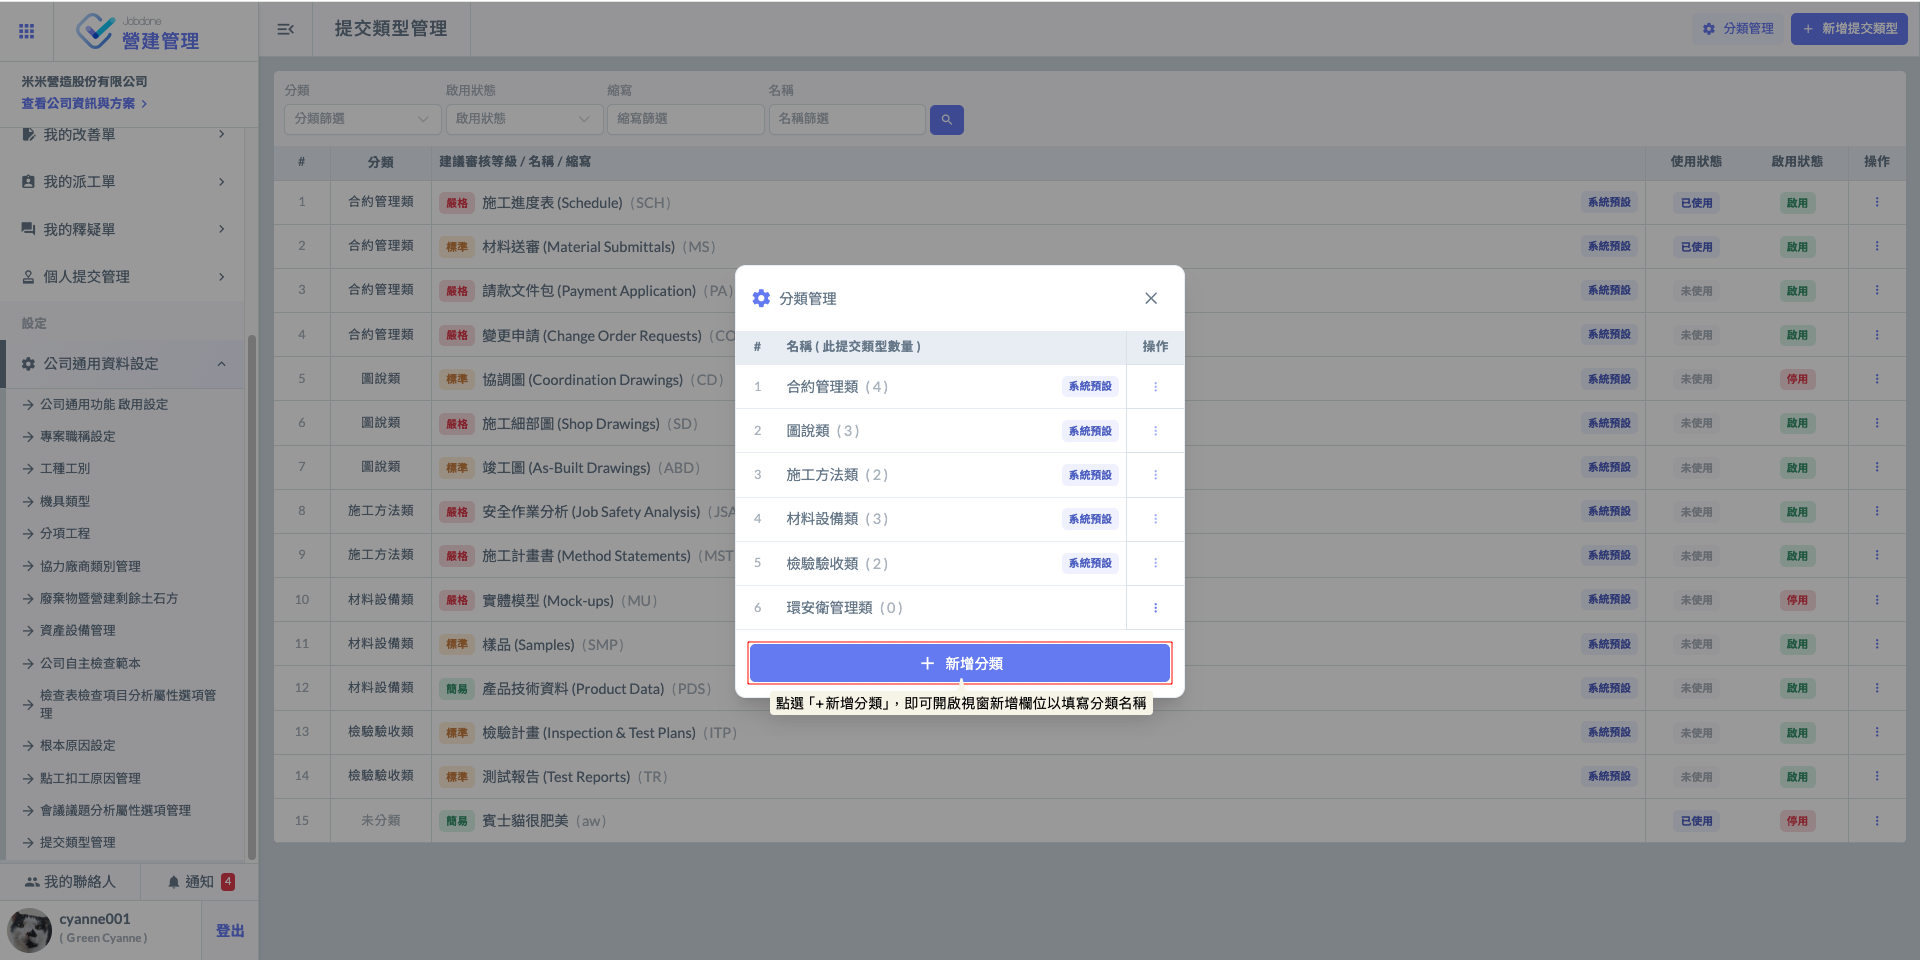Click the 分類管理 button in header
This screenshot has width=1920, height=960.
pyautogui.click(x=1738, y=29)
